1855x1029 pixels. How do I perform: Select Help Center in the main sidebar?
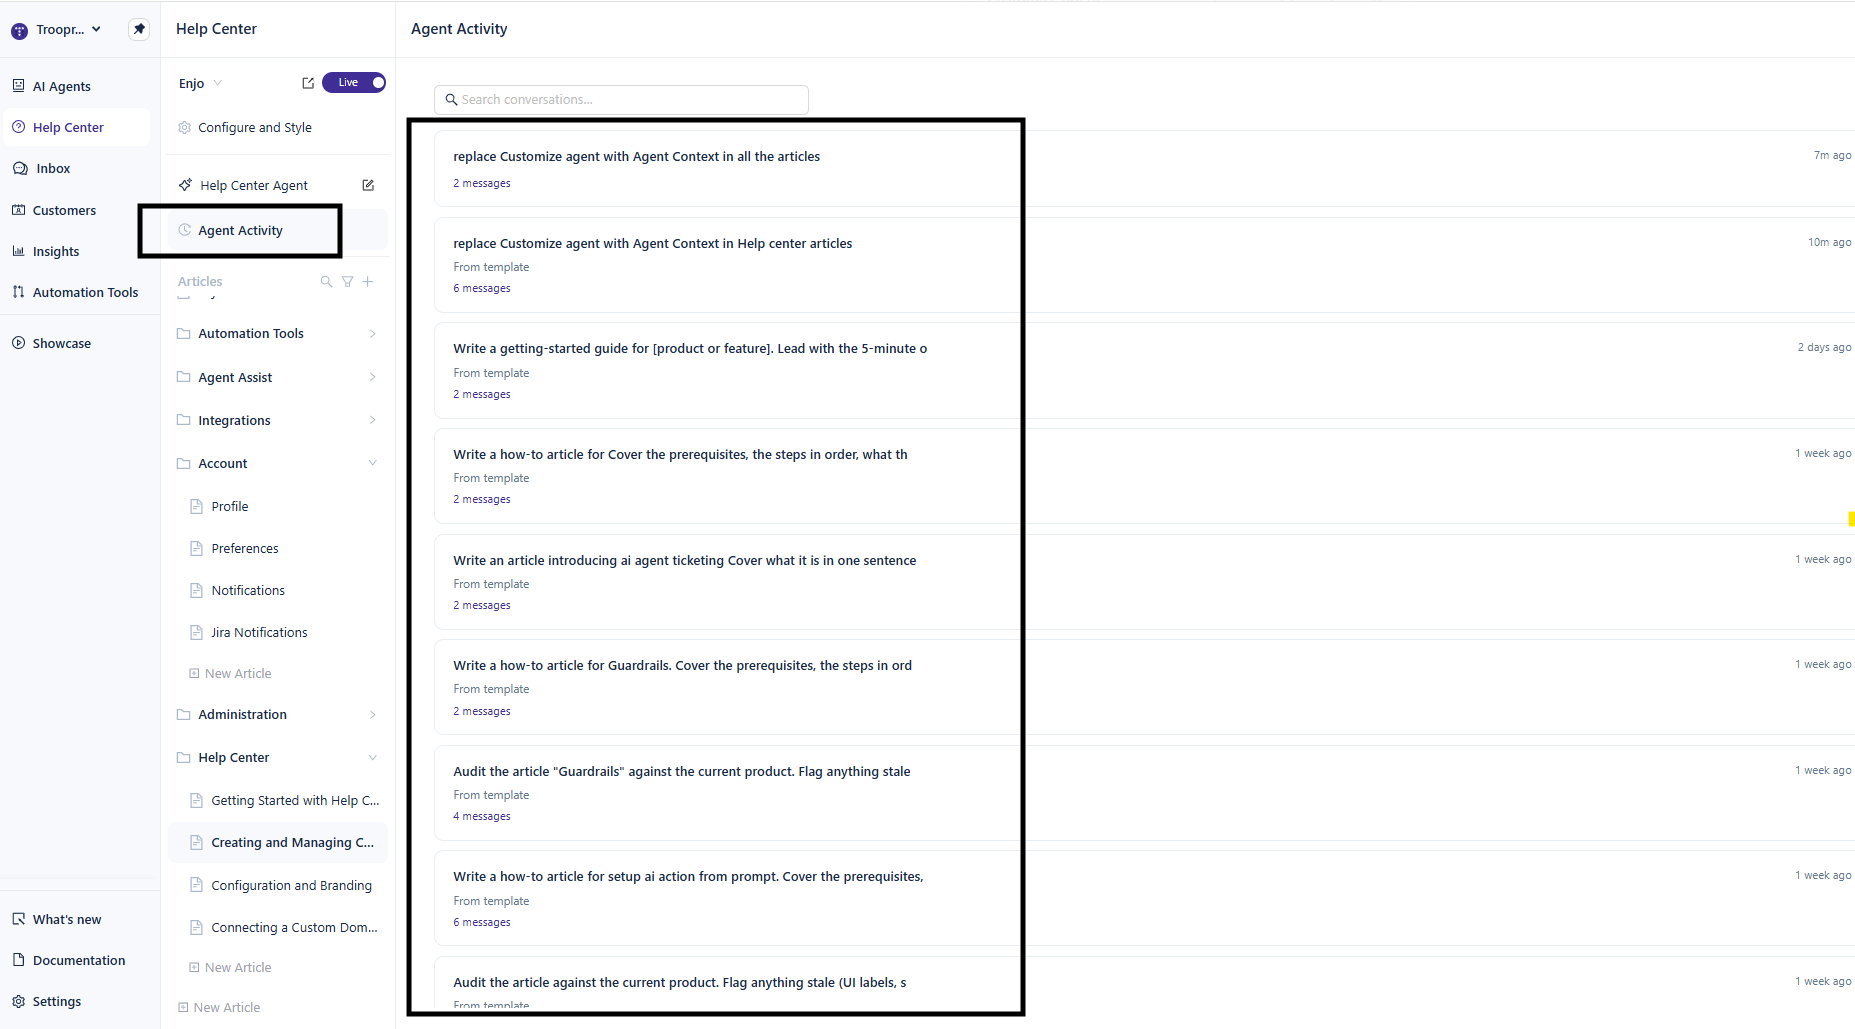(x=77, y=127)
